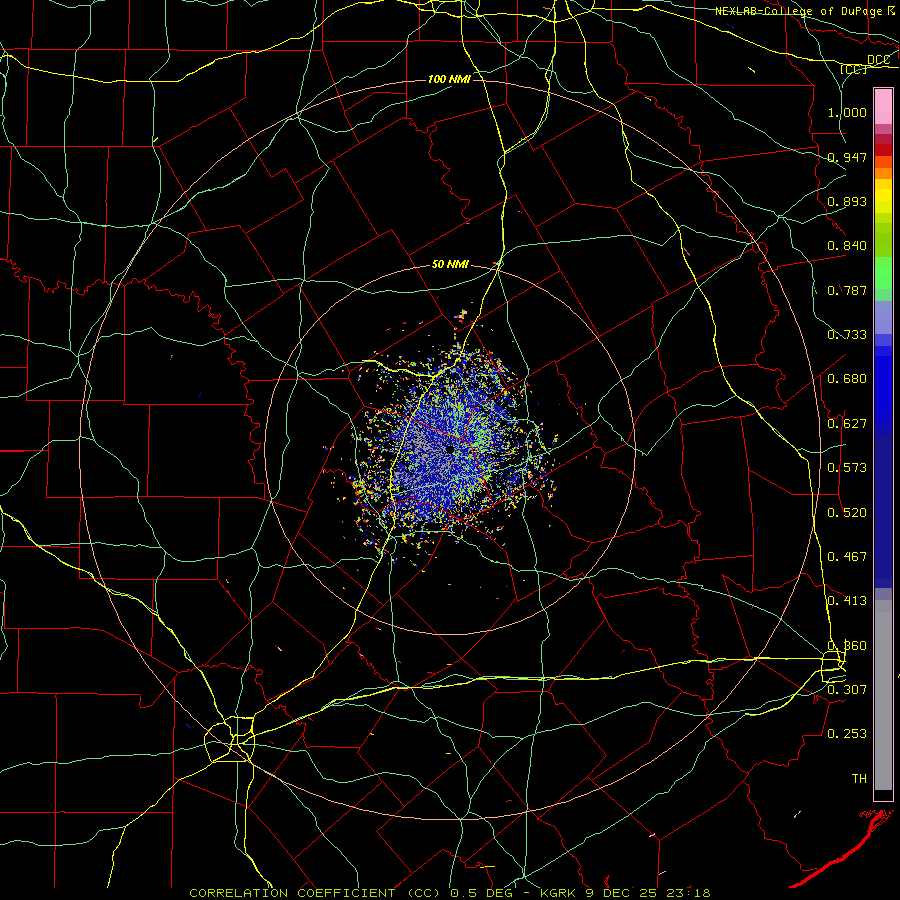900x900 pixels.
Task: Click the 100 NMI range ring label
Action: click(x=449, y=79)
